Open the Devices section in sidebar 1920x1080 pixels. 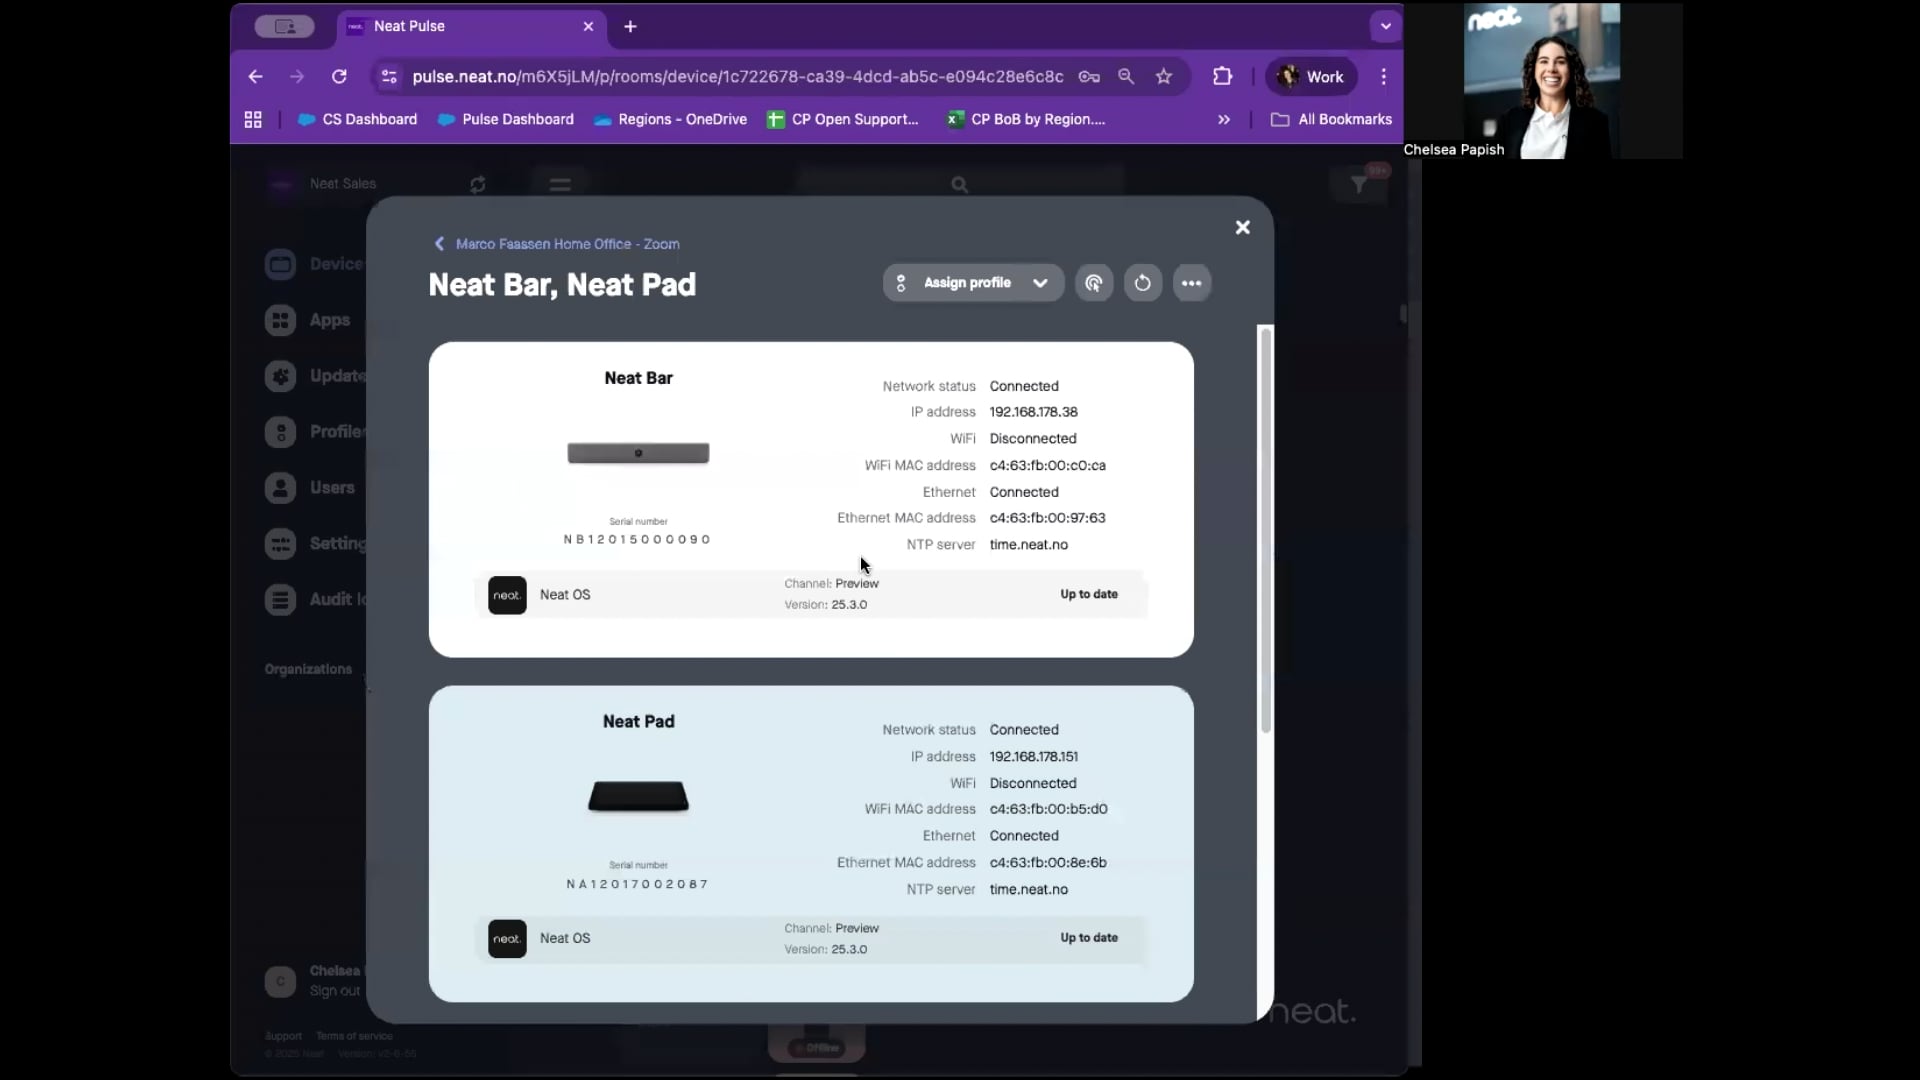pos(281,263)
